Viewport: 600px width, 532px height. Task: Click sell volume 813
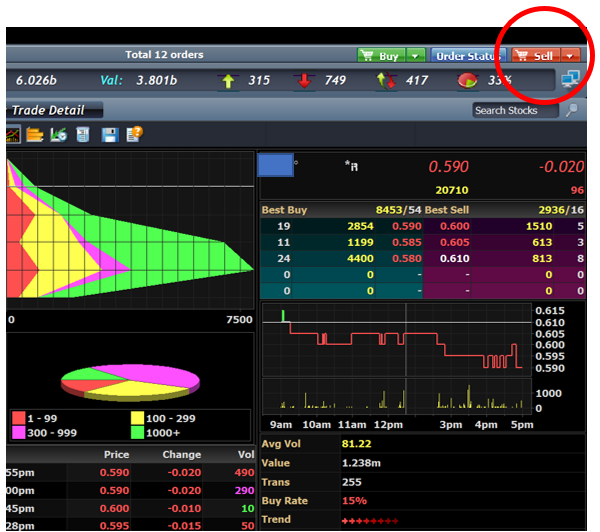click(x=542, y=258)
